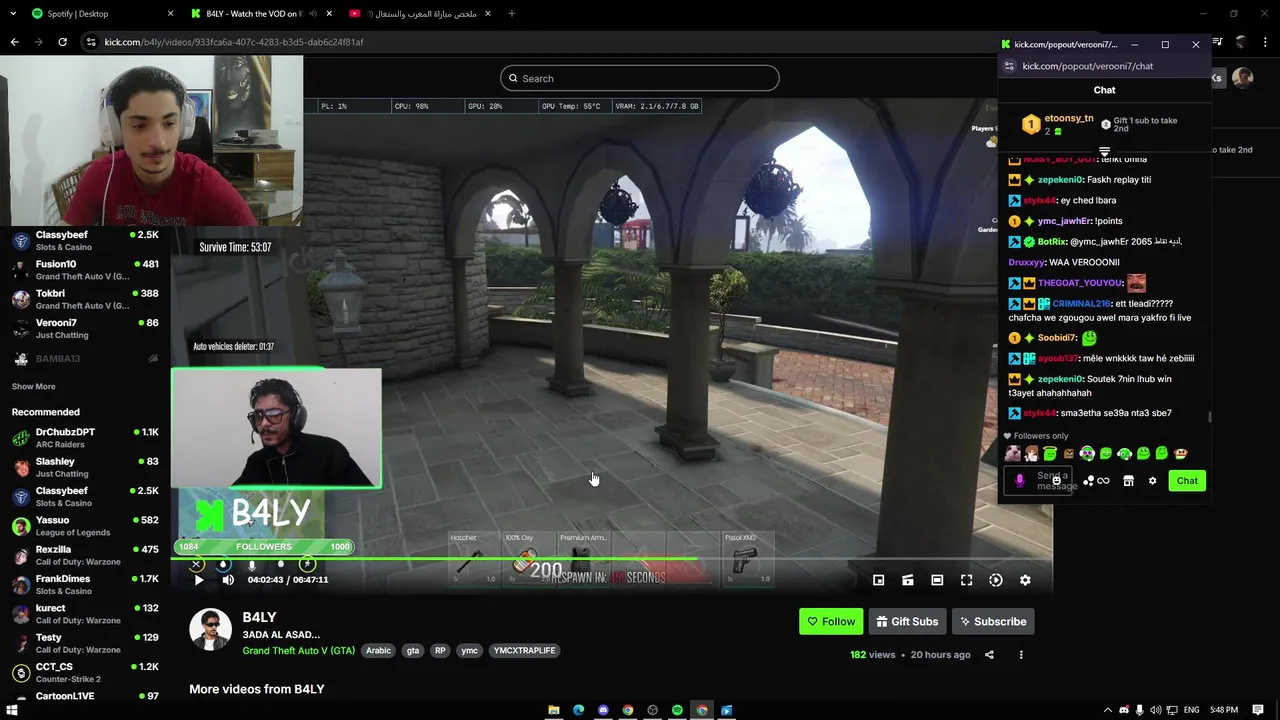
Task: Expand Show More in following list
Action: tap(33, 386)
